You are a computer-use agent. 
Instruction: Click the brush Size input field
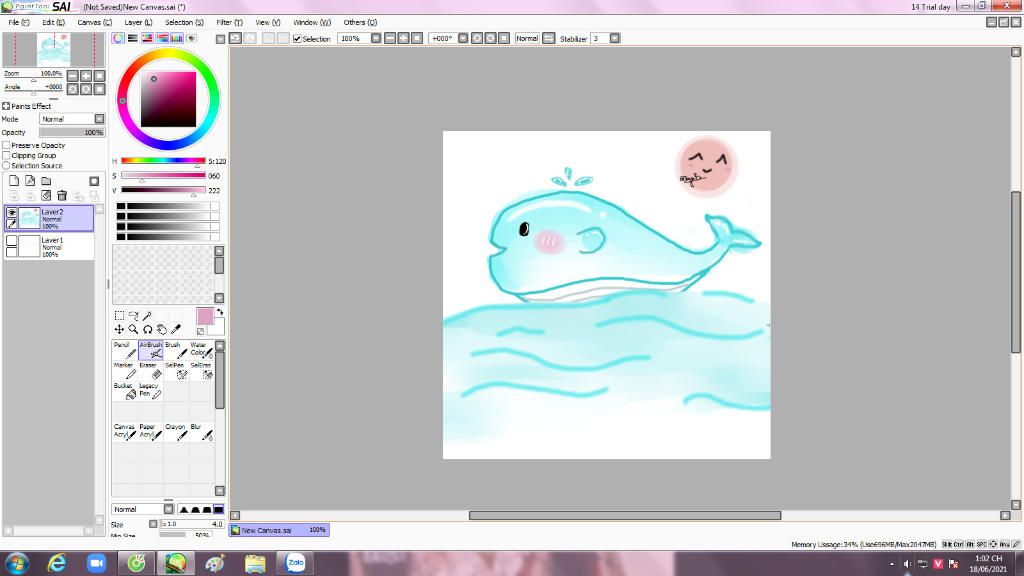pos(192,524)
